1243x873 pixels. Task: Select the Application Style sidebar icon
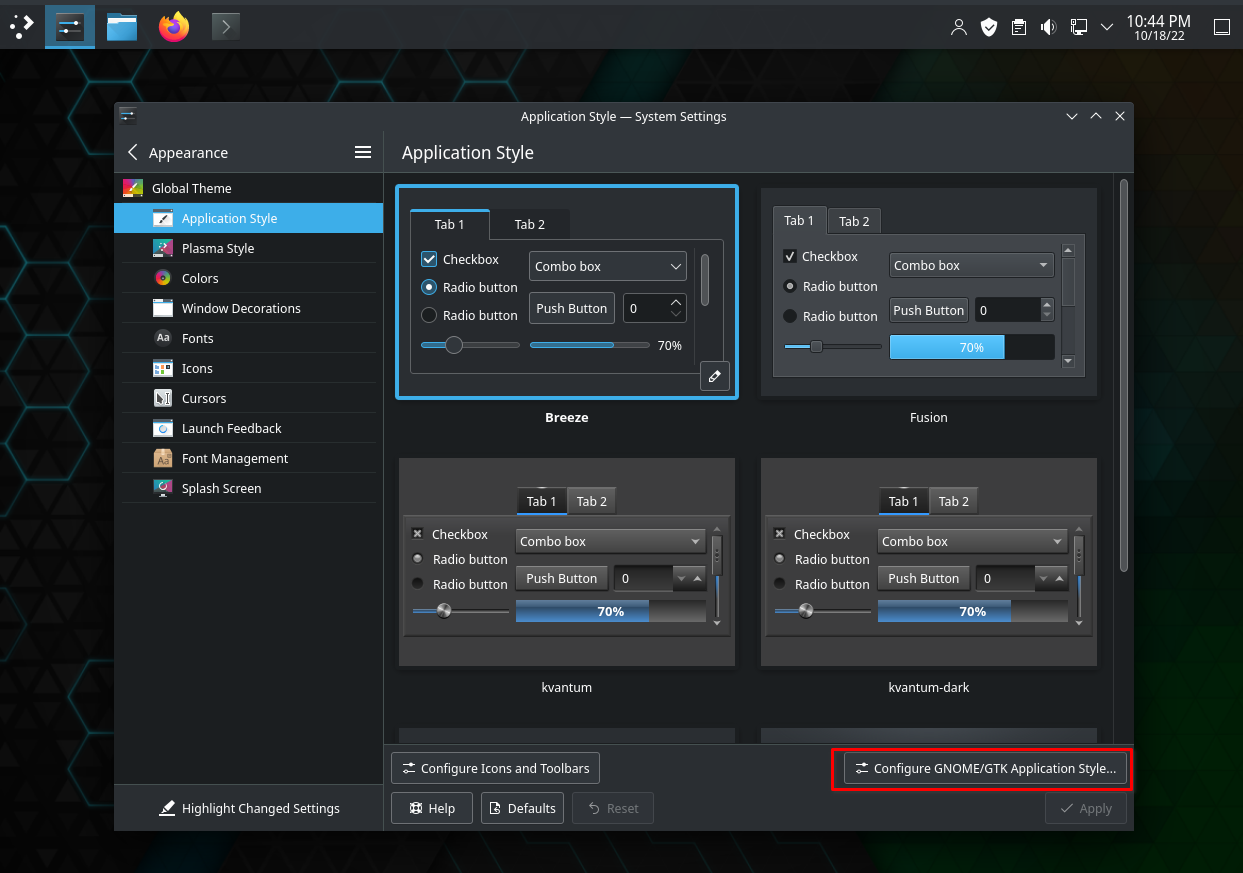[x=163, y=218]
